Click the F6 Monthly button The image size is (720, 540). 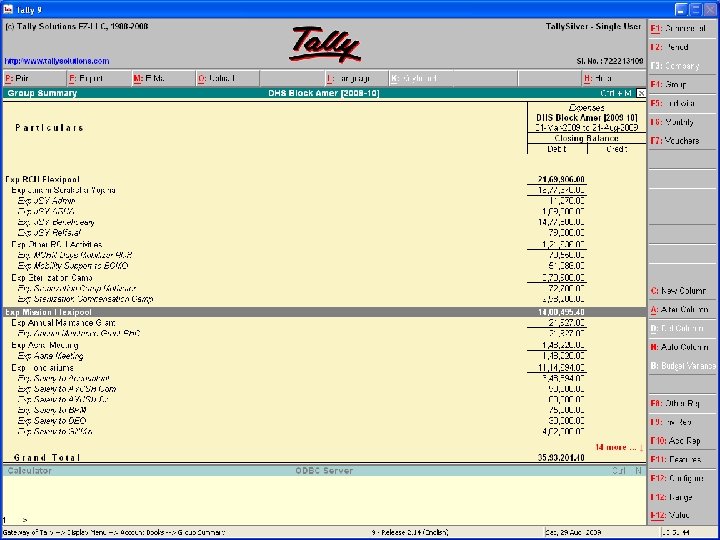(x=682, y=122)
